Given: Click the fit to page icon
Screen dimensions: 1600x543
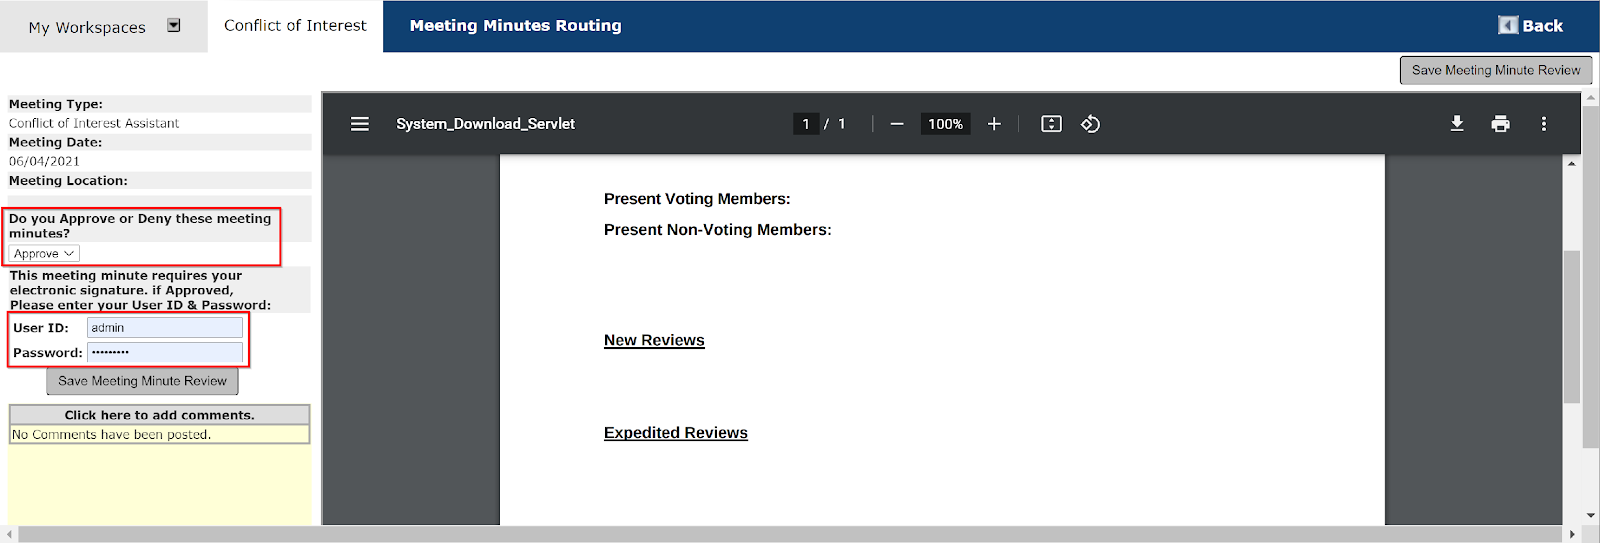Looking at the screenshot, I should pos(1051,124).
